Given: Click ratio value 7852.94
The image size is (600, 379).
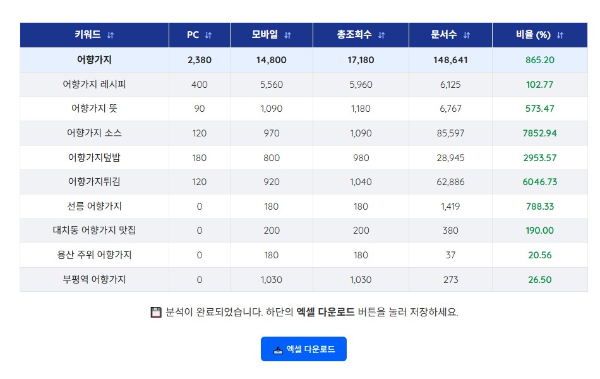Looking at the screenshot, I should tap(540, 133).
